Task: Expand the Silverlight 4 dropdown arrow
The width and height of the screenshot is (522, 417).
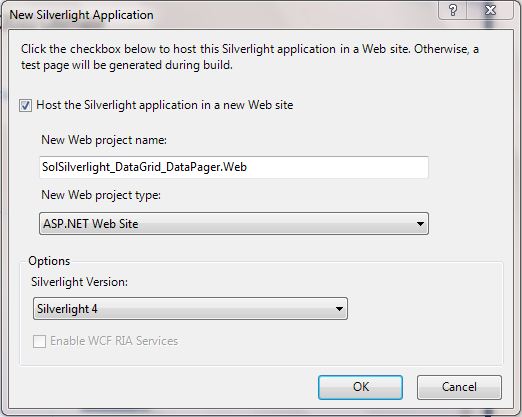Action: coord(339,309)
